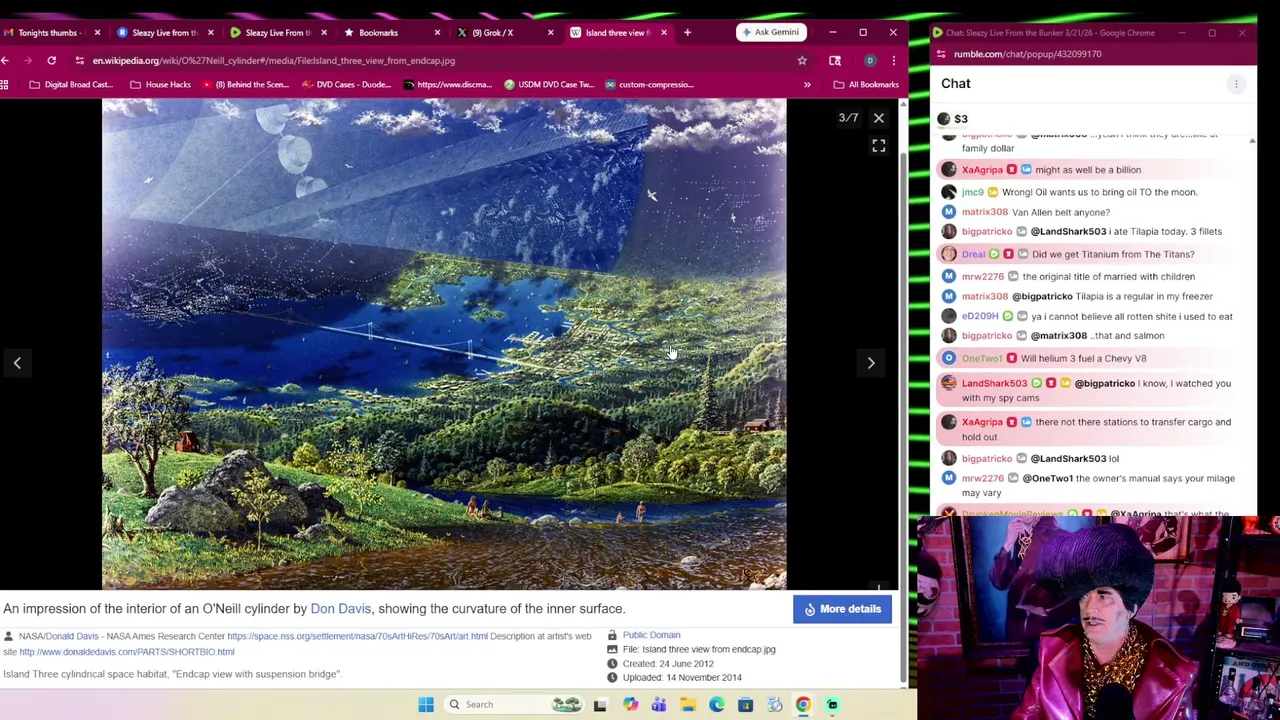Open File Explorer from the taskbar
This screenshot has width=1280, height=720.
pyautogui.click(x=688, y=705)
